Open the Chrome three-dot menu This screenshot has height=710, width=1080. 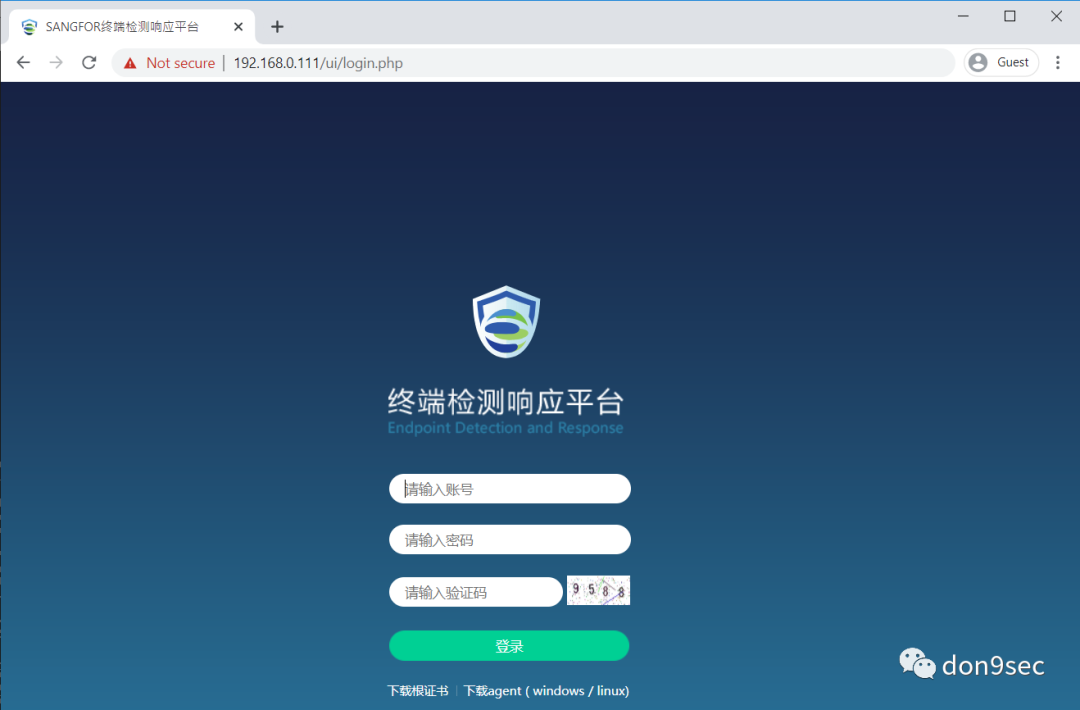click(x=1057, y=63)
